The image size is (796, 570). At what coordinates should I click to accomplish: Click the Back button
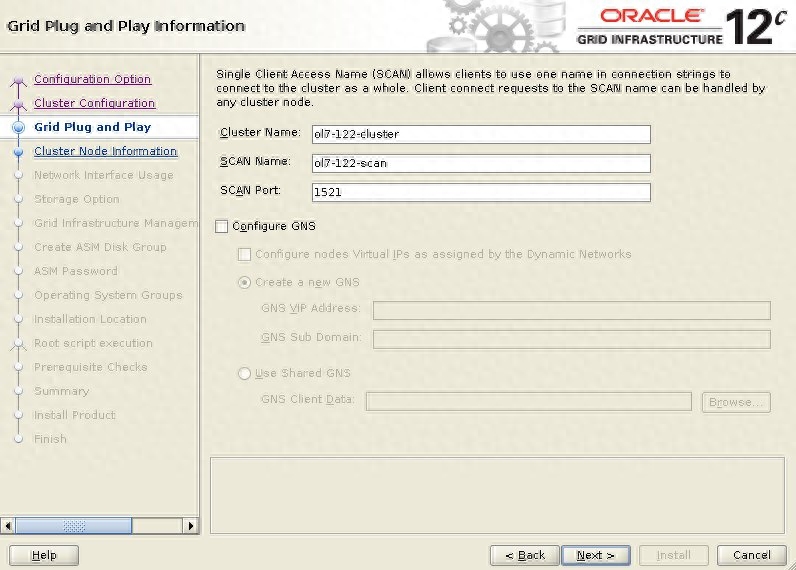pyautogui.click(x=524, y=555)
